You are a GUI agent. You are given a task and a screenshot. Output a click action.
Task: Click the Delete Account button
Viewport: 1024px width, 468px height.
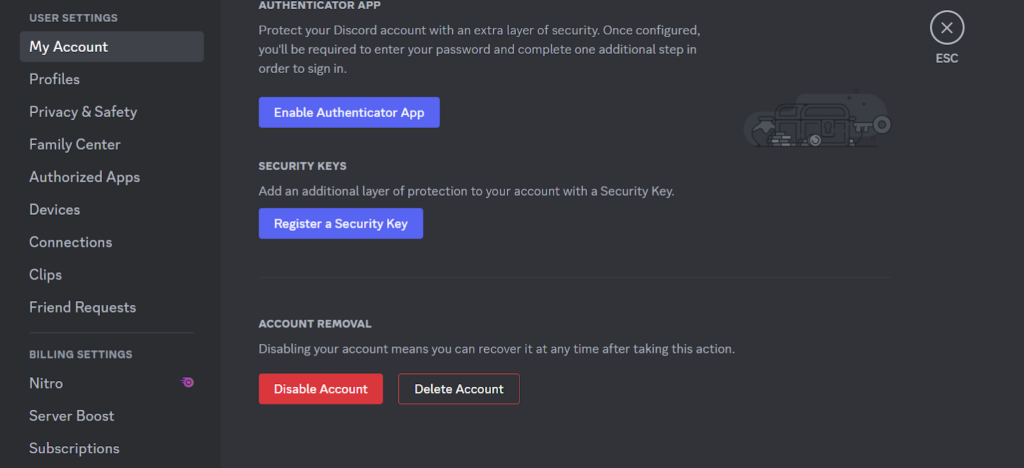458,389
